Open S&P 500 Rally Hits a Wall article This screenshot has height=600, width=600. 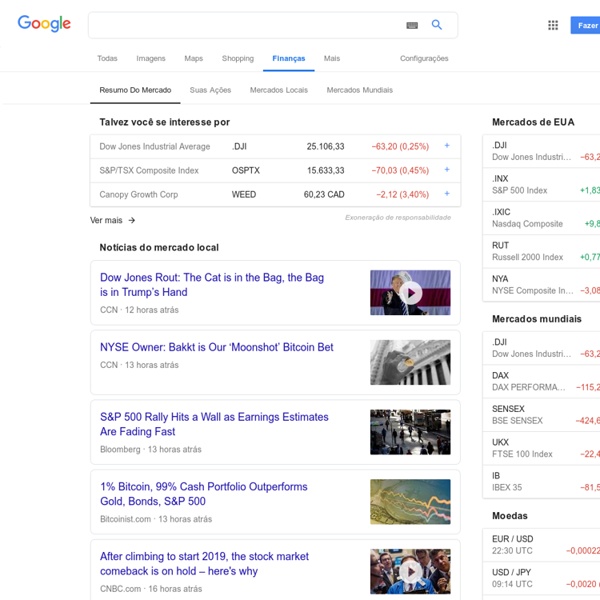pos(214,424)
